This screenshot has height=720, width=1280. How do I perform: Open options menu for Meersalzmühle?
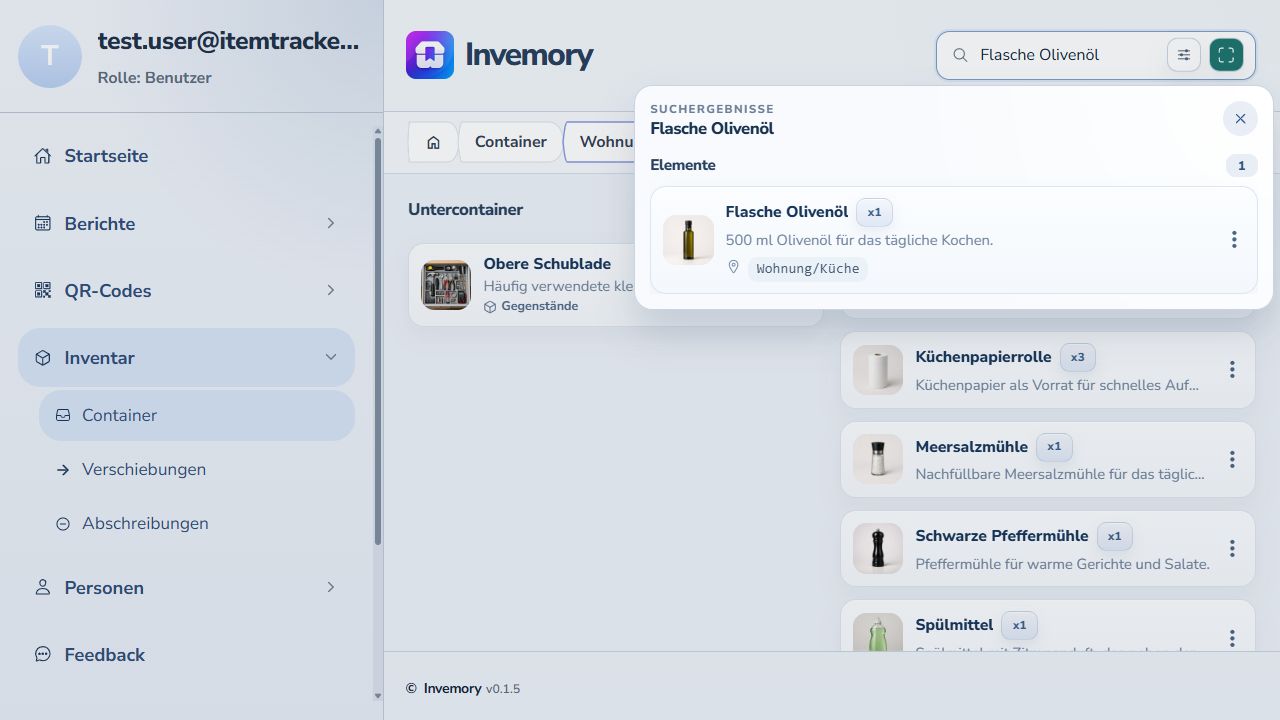tap(1232, 459)
